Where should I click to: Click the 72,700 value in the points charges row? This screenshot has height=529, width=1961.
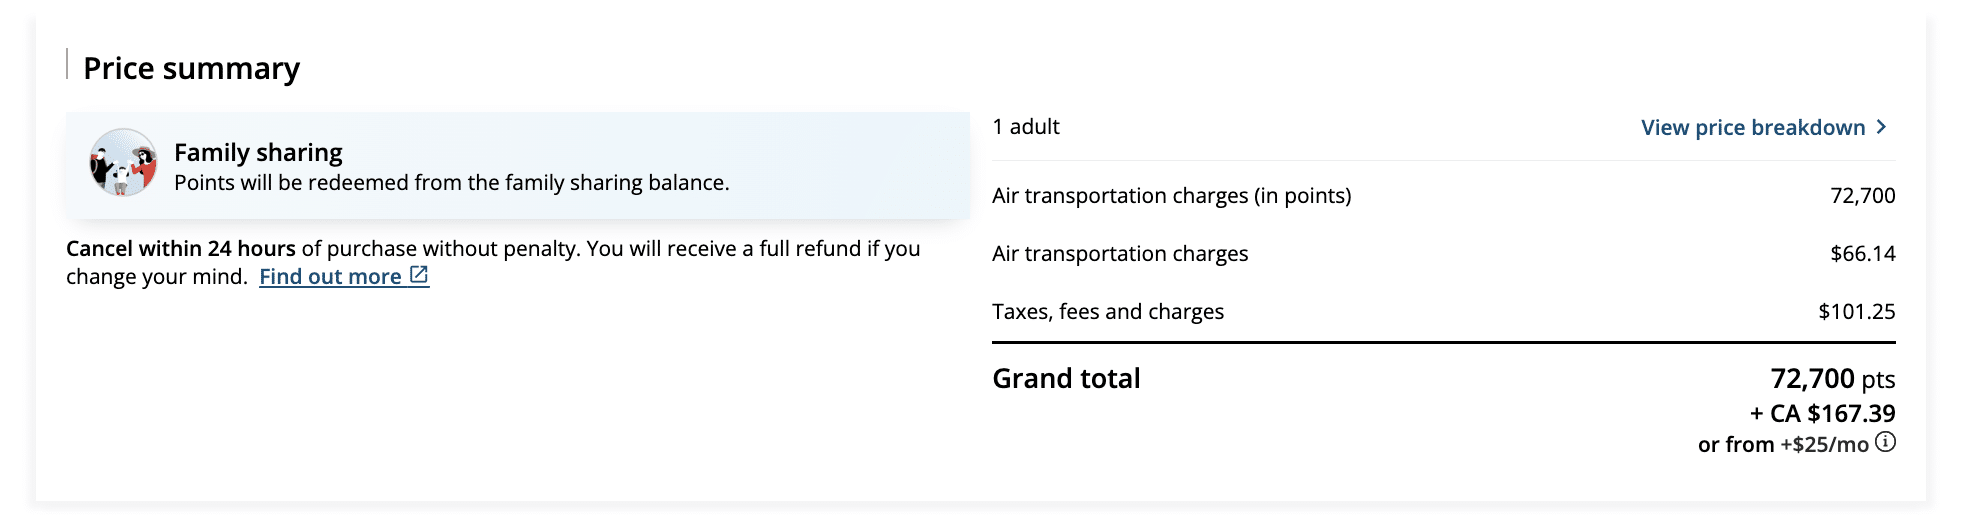pyautogui.click(x=1862, y=196)
